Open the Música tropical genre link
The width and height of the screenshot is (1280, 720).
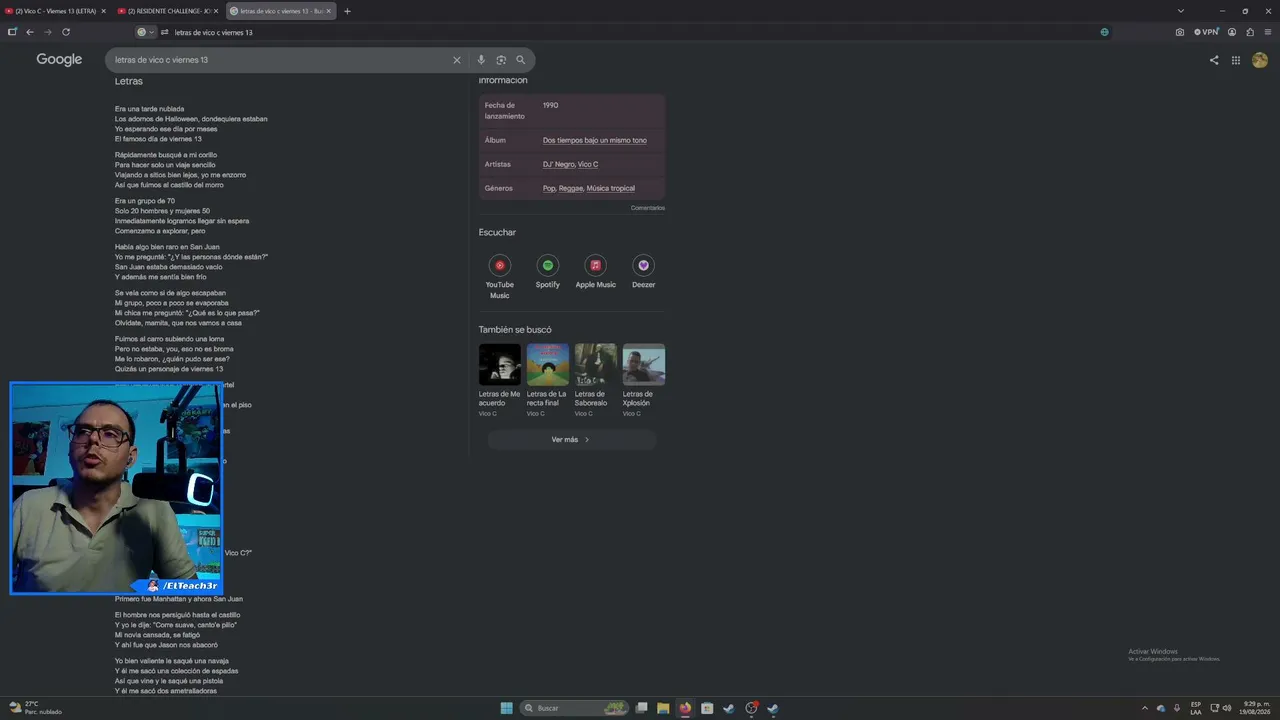click(611, 188)
